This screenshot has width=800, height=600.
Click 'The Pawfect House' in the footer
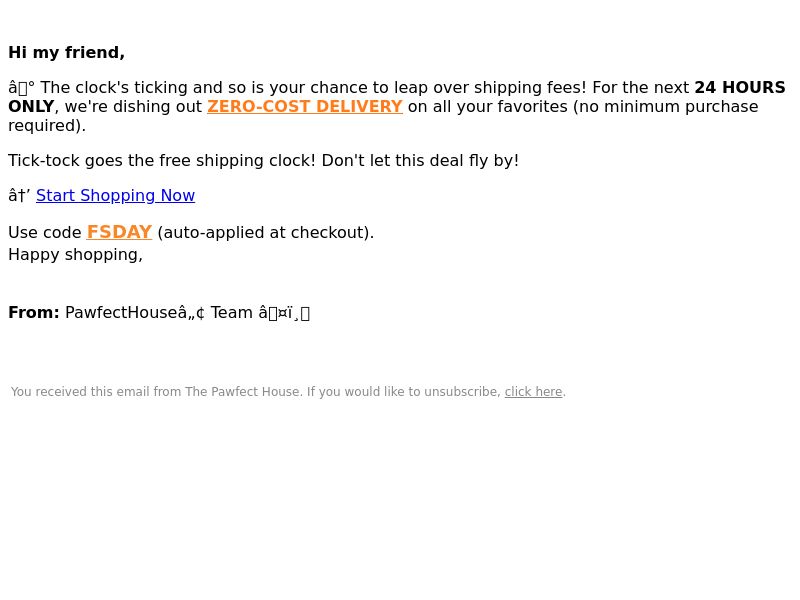tap(242, 392)
